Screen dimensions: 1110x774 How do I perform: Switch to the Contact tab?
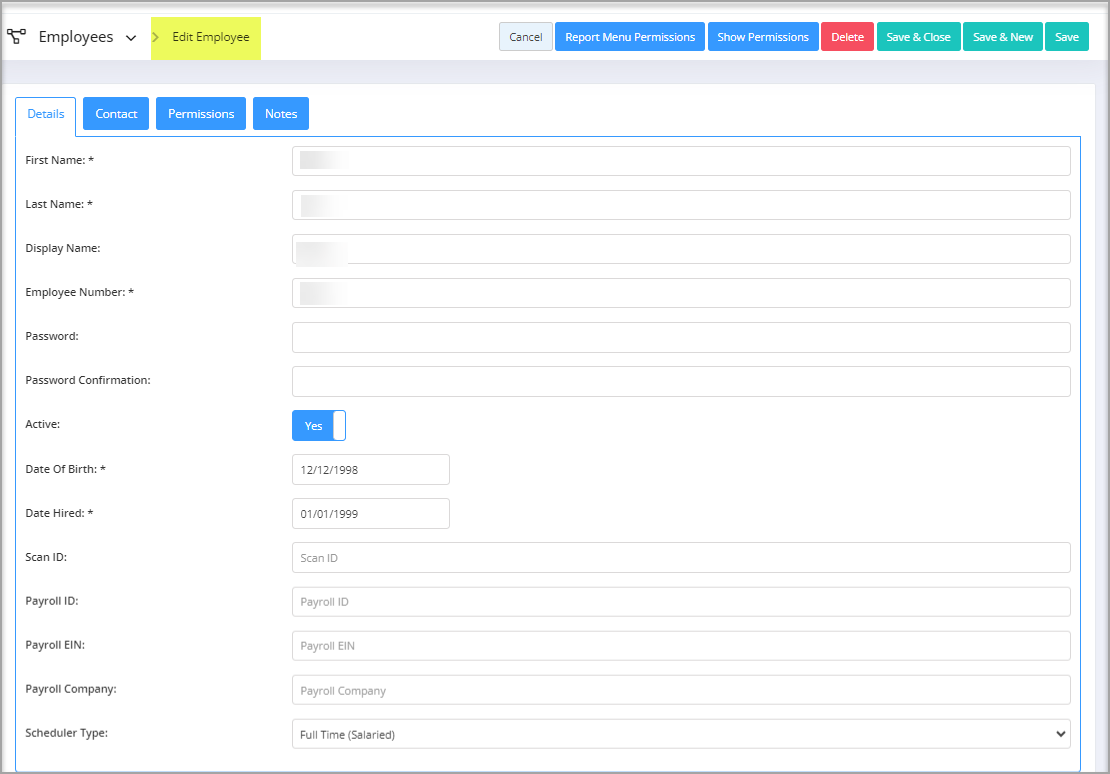(x=116, y=113)
